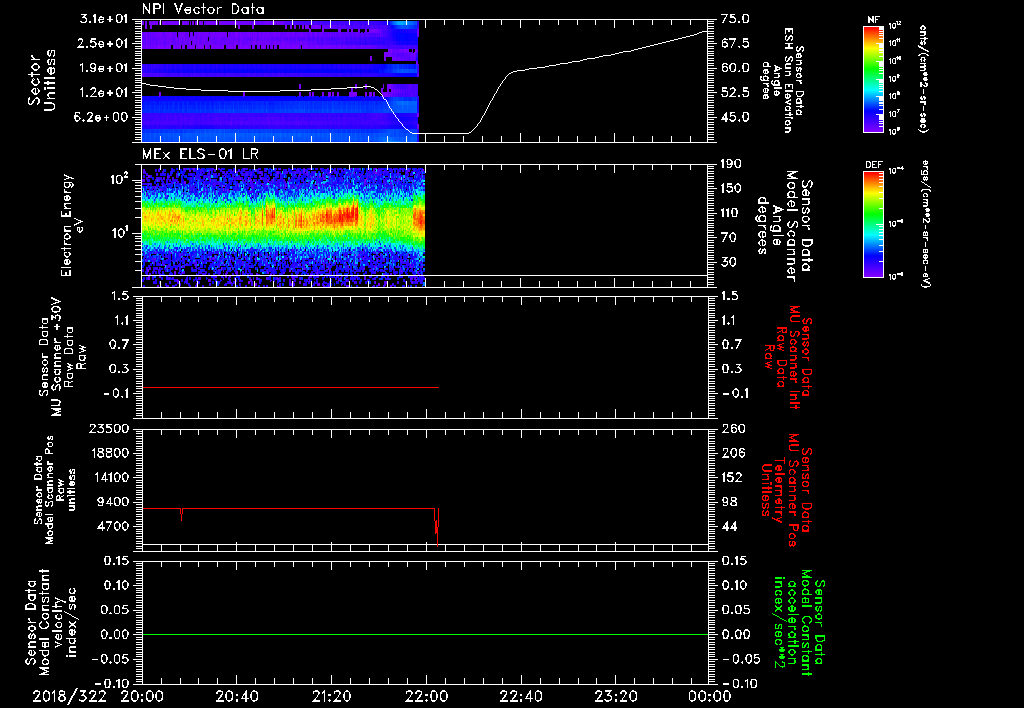Click the 'Model Scanner Pos Raw unitless' axis label
The height and width of the screenshot is (708, 1024).
[x=55, y=489]
